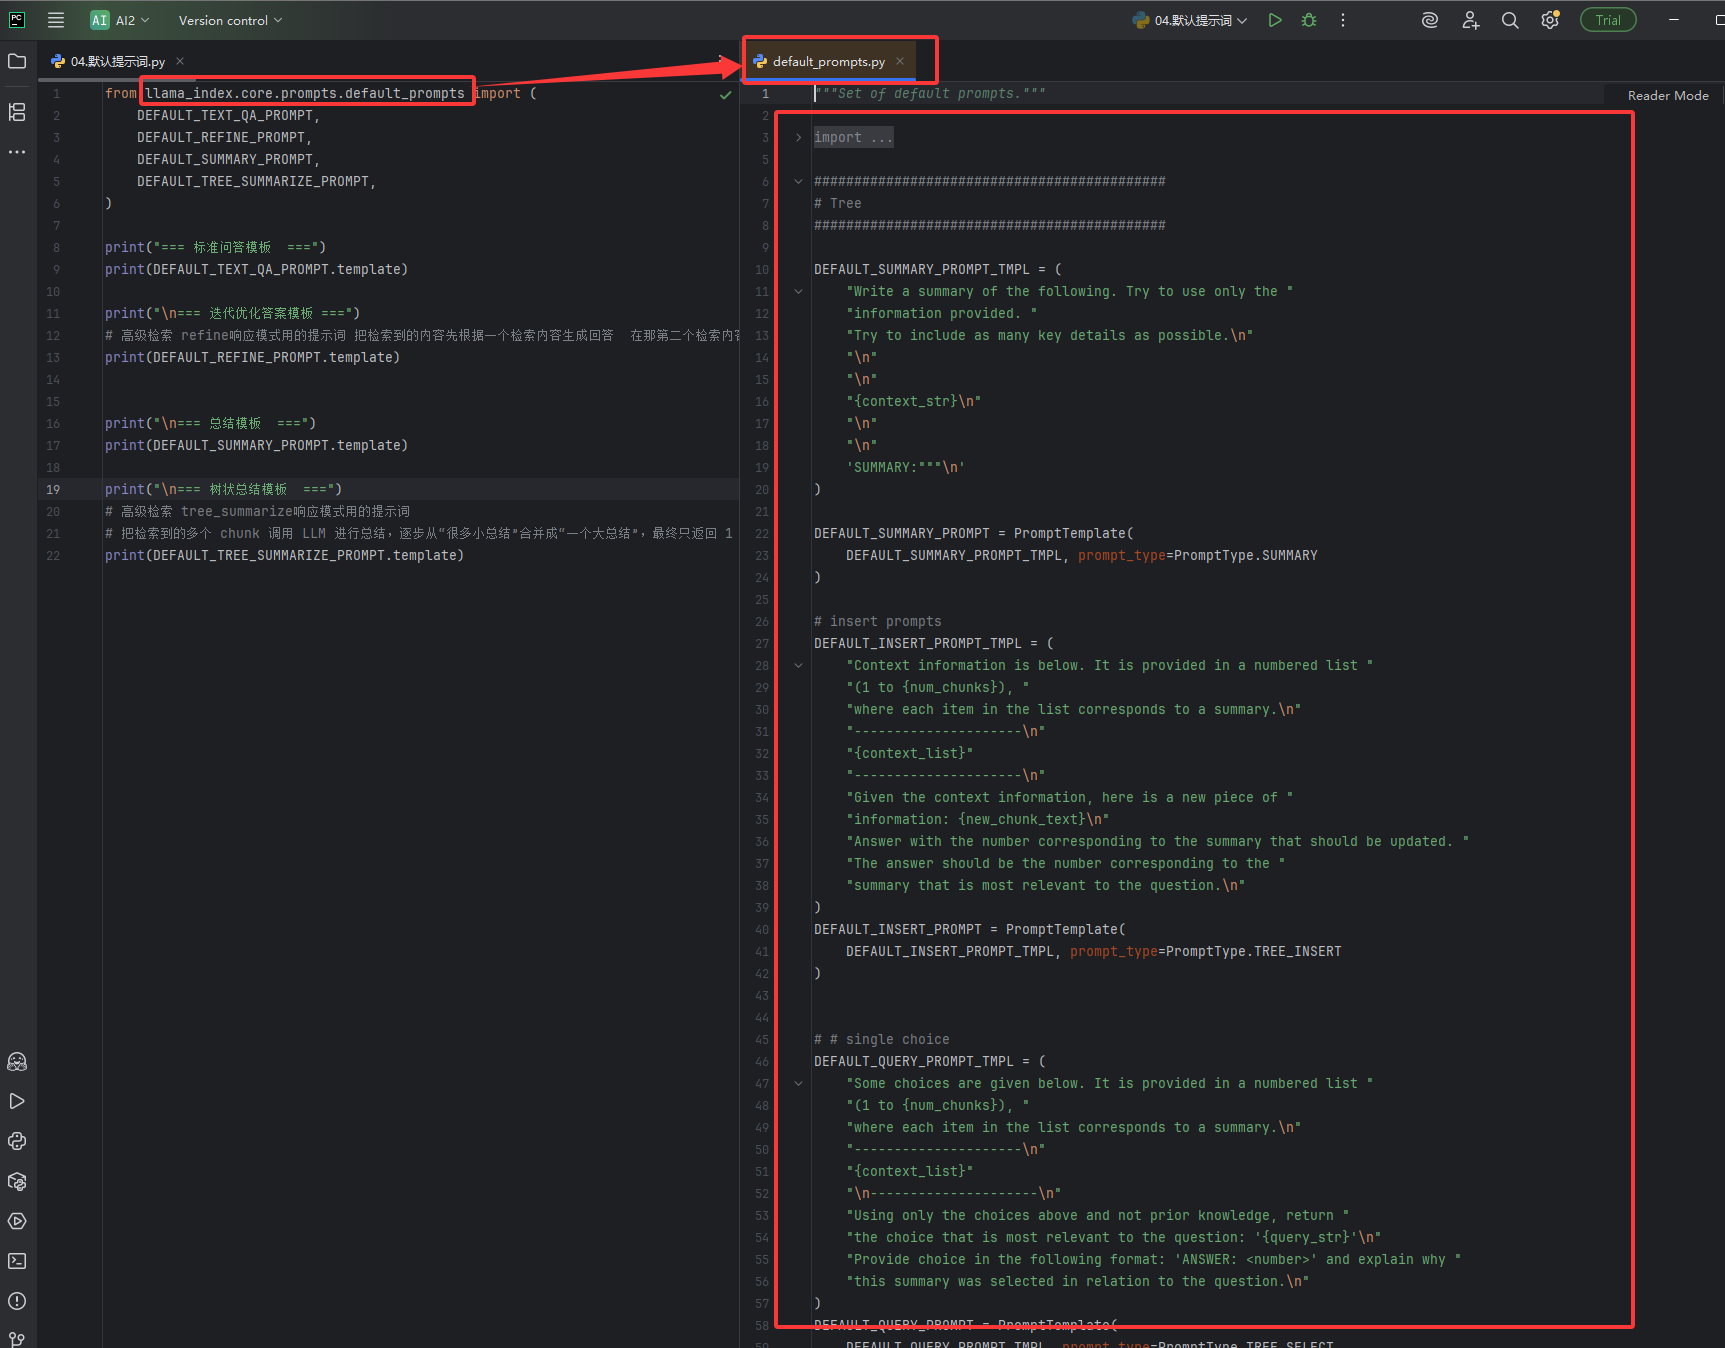1725x1348 pixels.
Task: Switch to the 04.默认提示词.py editor tab
Action: coord(118,61)
